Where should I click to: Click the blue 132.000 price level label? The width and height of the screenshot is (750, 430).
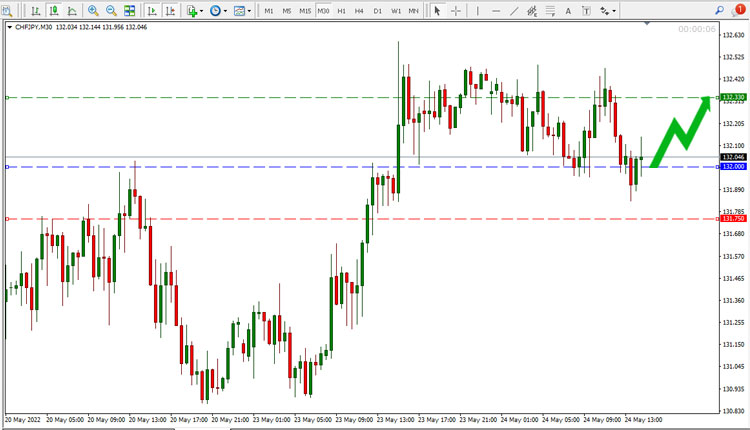point(733,166)
